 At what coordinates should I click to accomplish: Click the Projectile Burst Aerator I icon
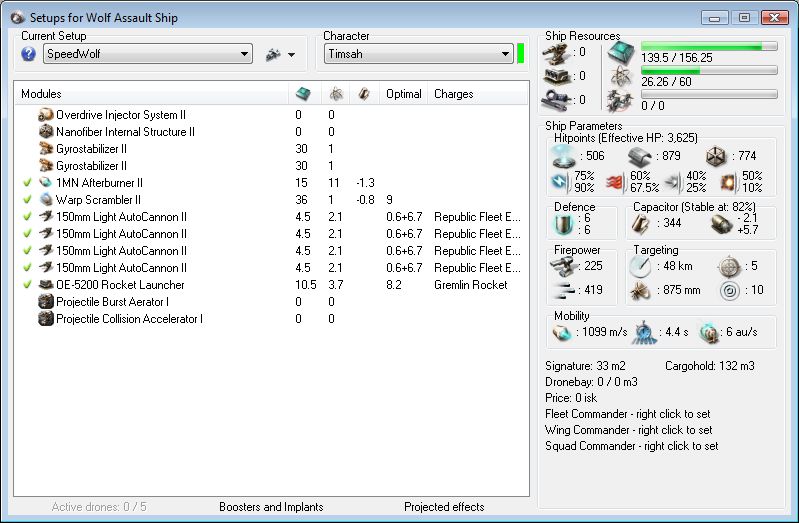pyautogui.click(x=46, y=301)
